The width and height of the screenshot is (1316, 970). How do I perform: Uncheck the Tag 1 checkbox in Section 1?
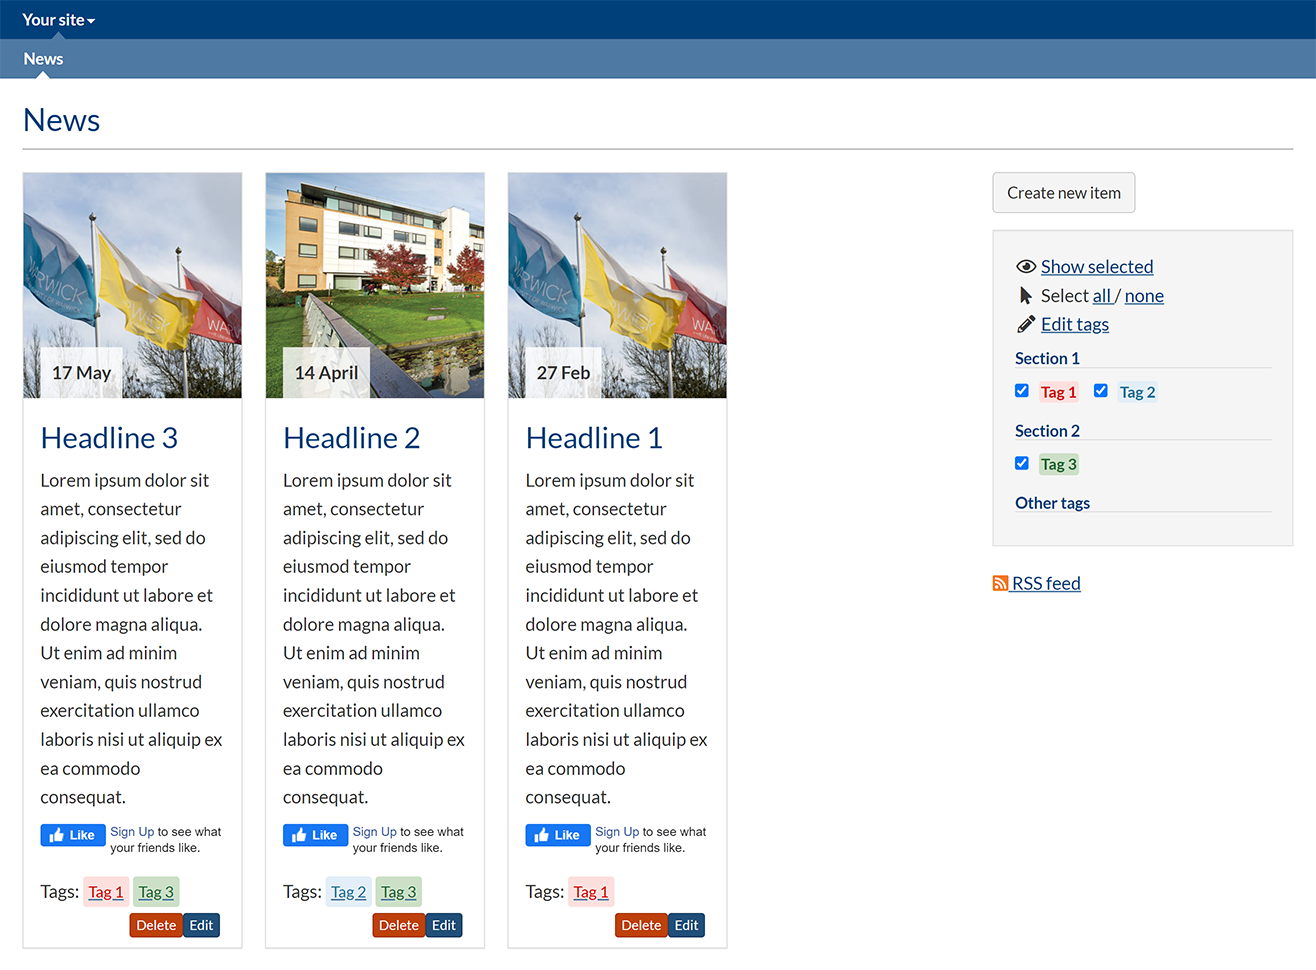1022,391
